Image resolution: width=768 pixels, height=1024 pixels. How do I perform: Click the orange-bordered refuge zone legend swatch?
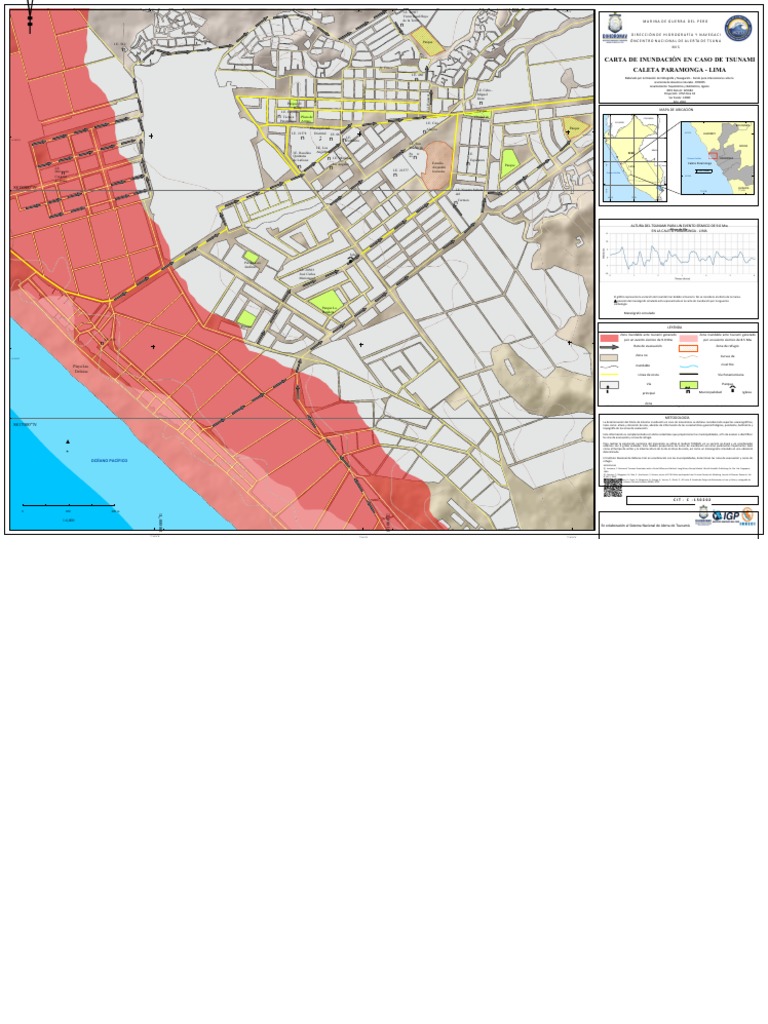pos(688,348)
